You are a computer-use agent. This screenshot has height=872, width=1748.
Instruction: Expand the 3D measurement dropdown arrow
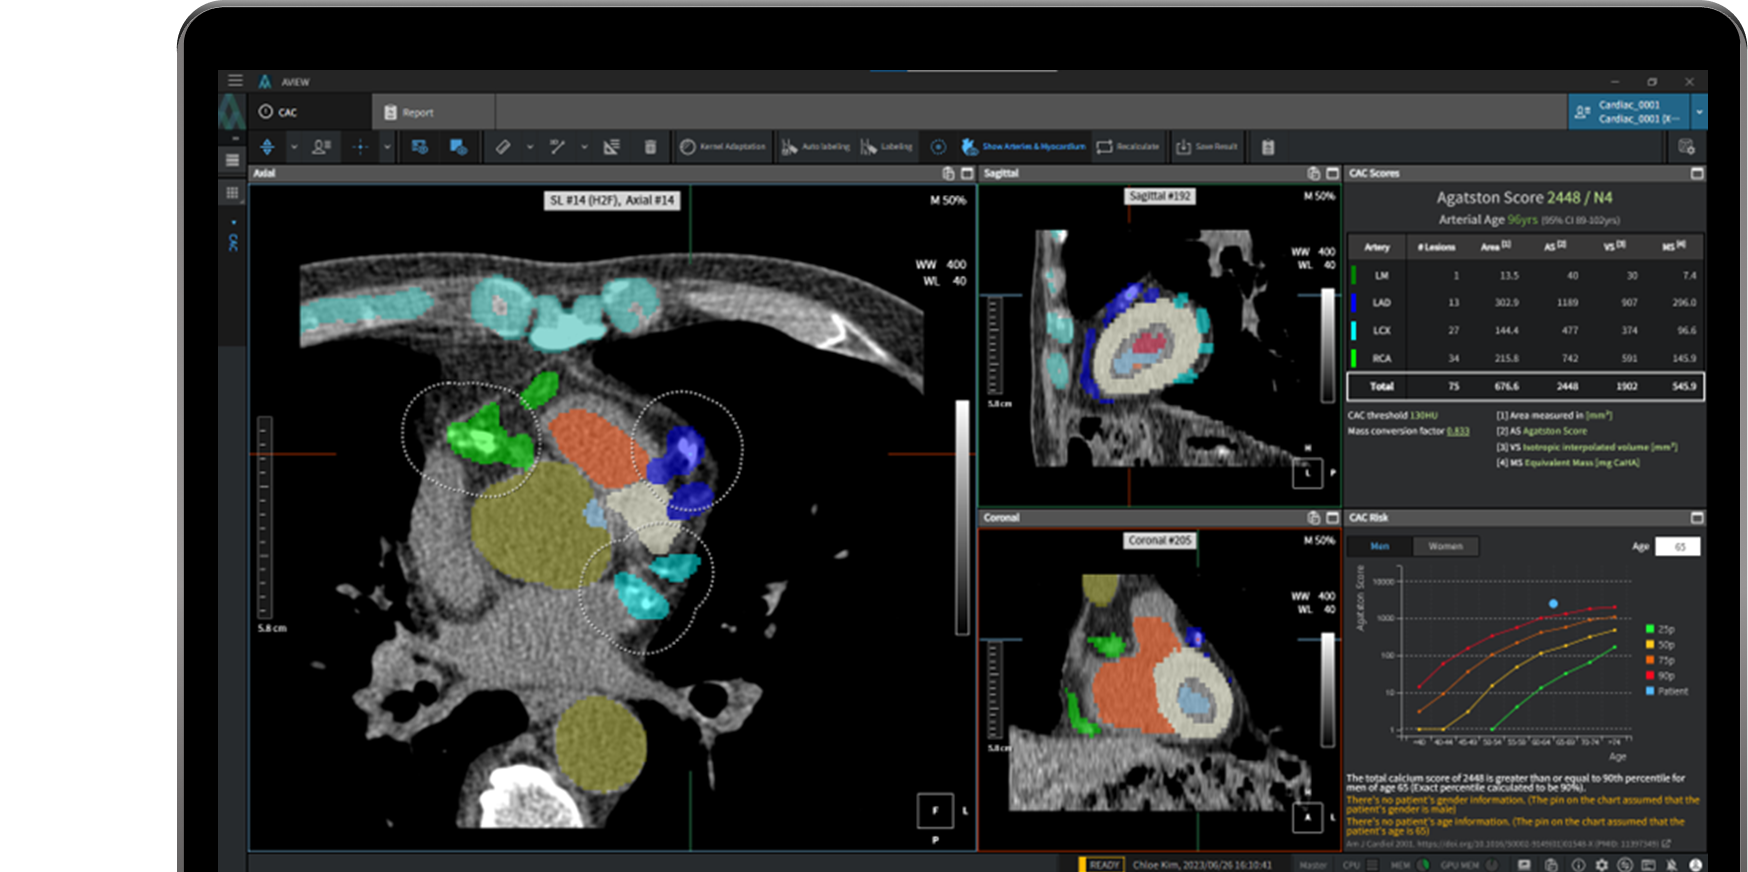[584, 147]
